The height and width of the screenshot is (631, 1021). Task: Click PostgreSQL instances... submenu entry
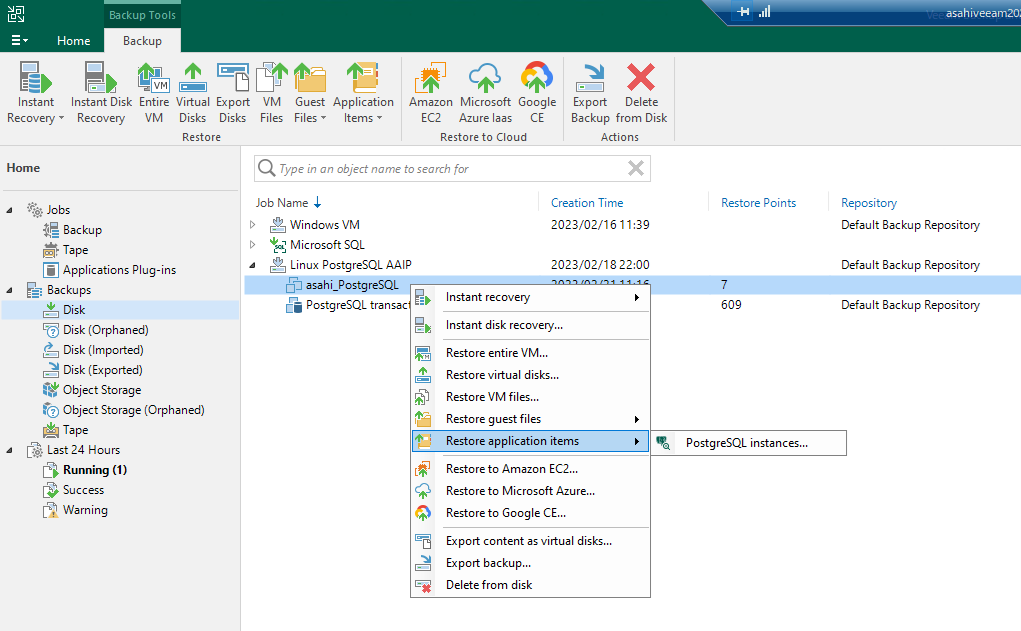pyautogui.click(x=748, y=443)
